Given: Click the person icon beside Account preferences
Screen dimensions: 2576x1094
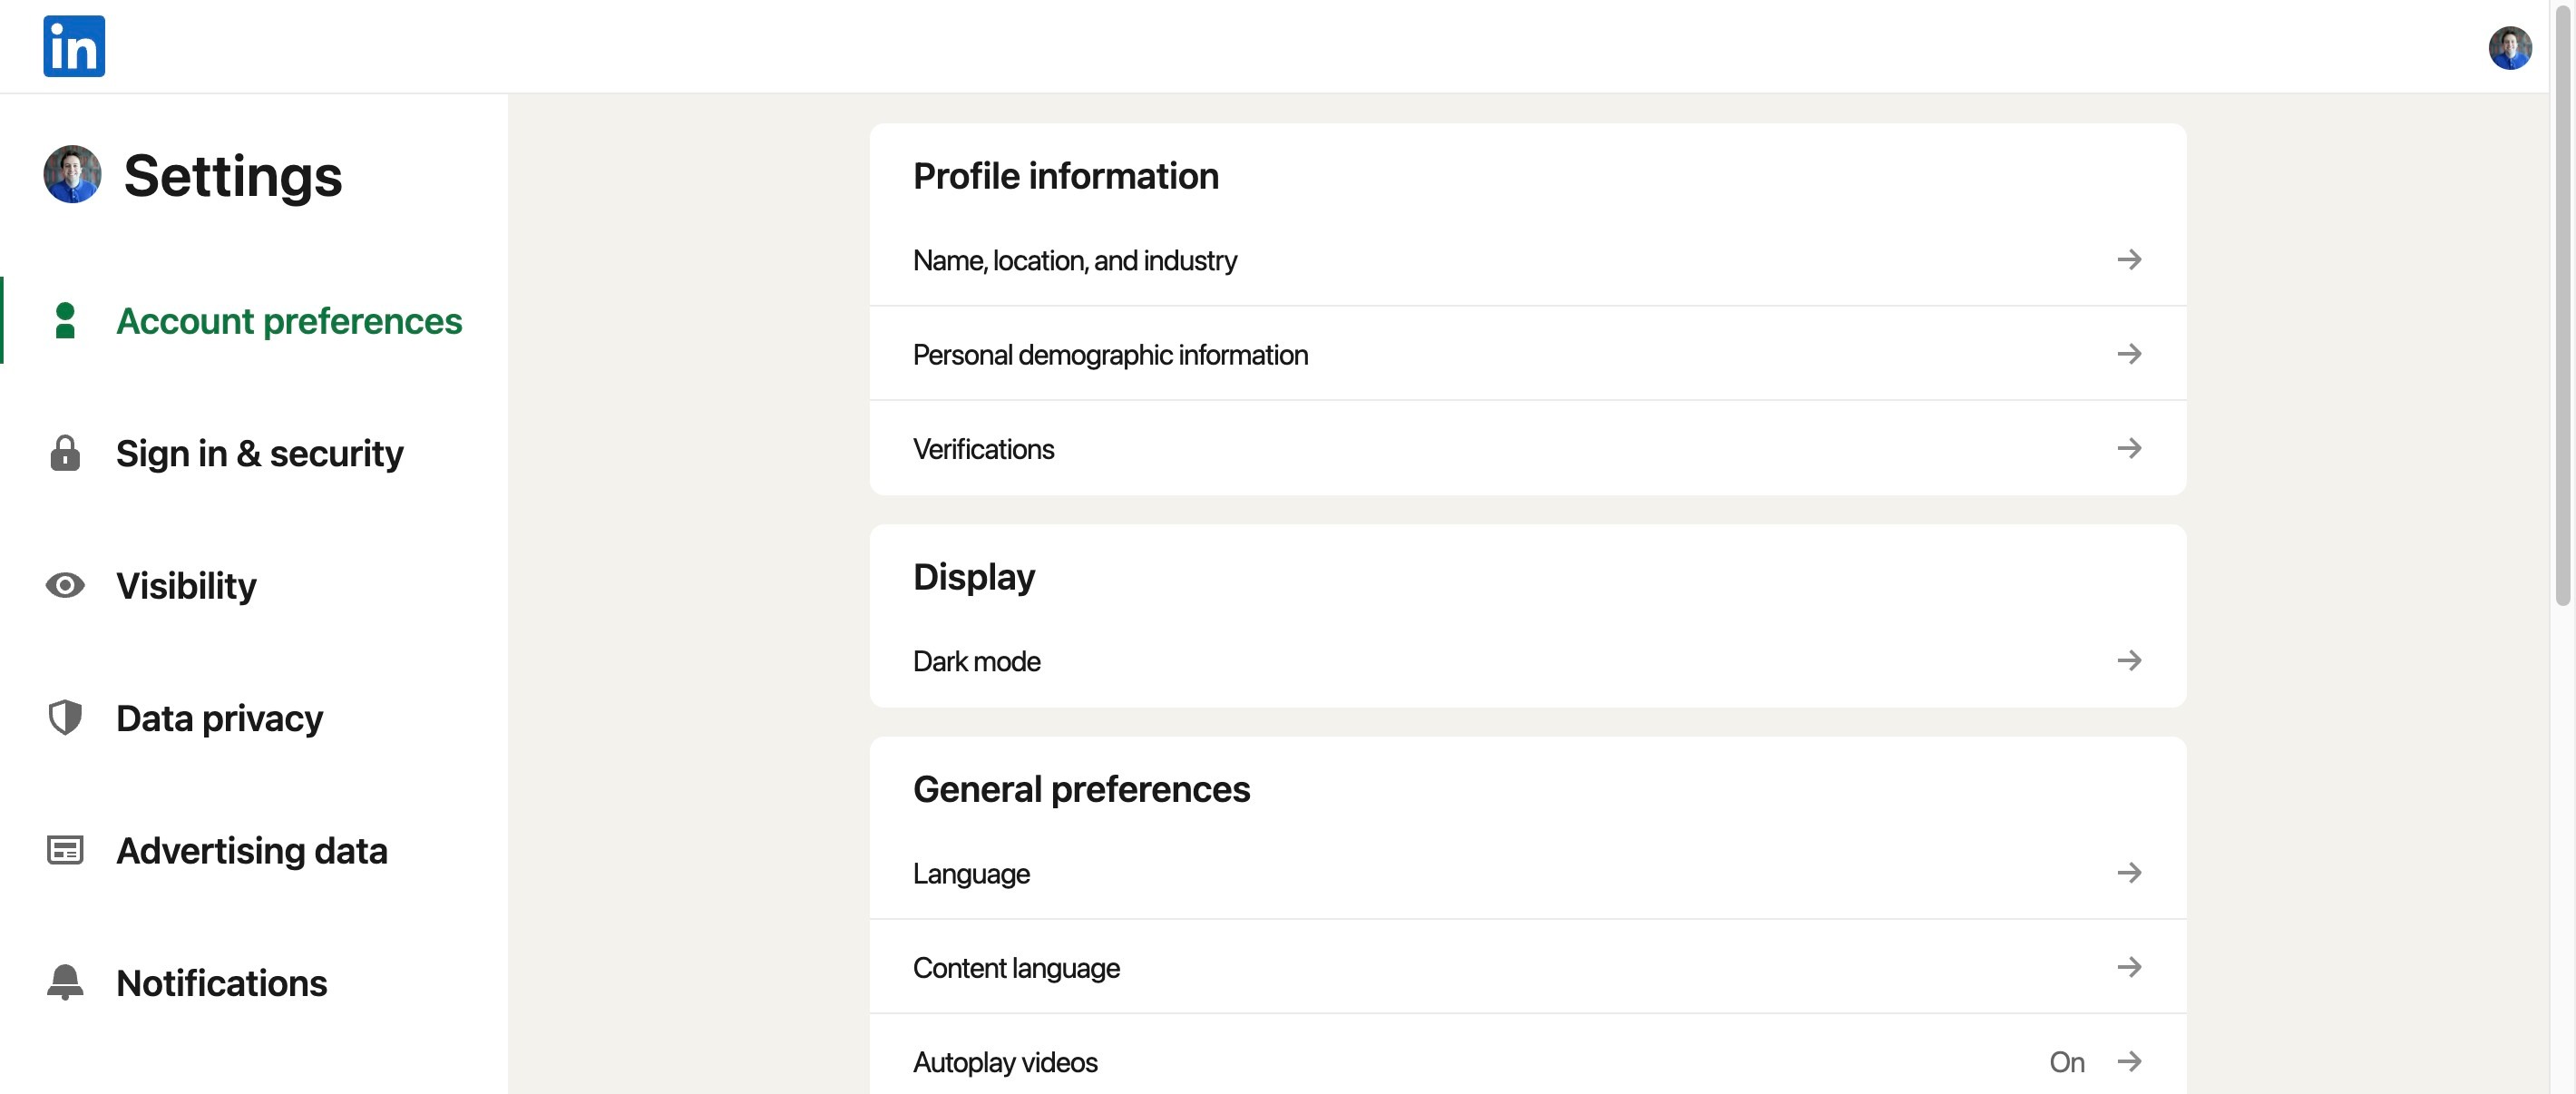Looking at the screenshot, I should point(65,321).
